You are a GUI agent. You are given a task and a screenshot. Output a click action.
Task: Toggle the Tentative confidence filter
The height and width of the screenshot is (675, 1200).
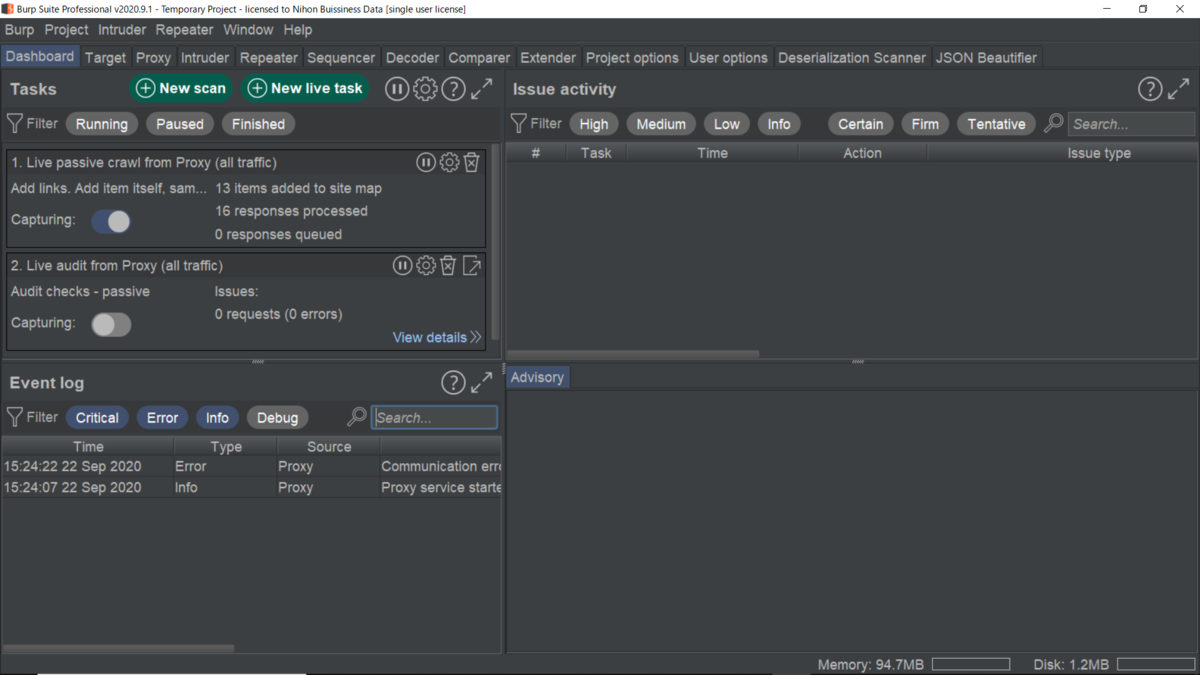pos(996,124)
